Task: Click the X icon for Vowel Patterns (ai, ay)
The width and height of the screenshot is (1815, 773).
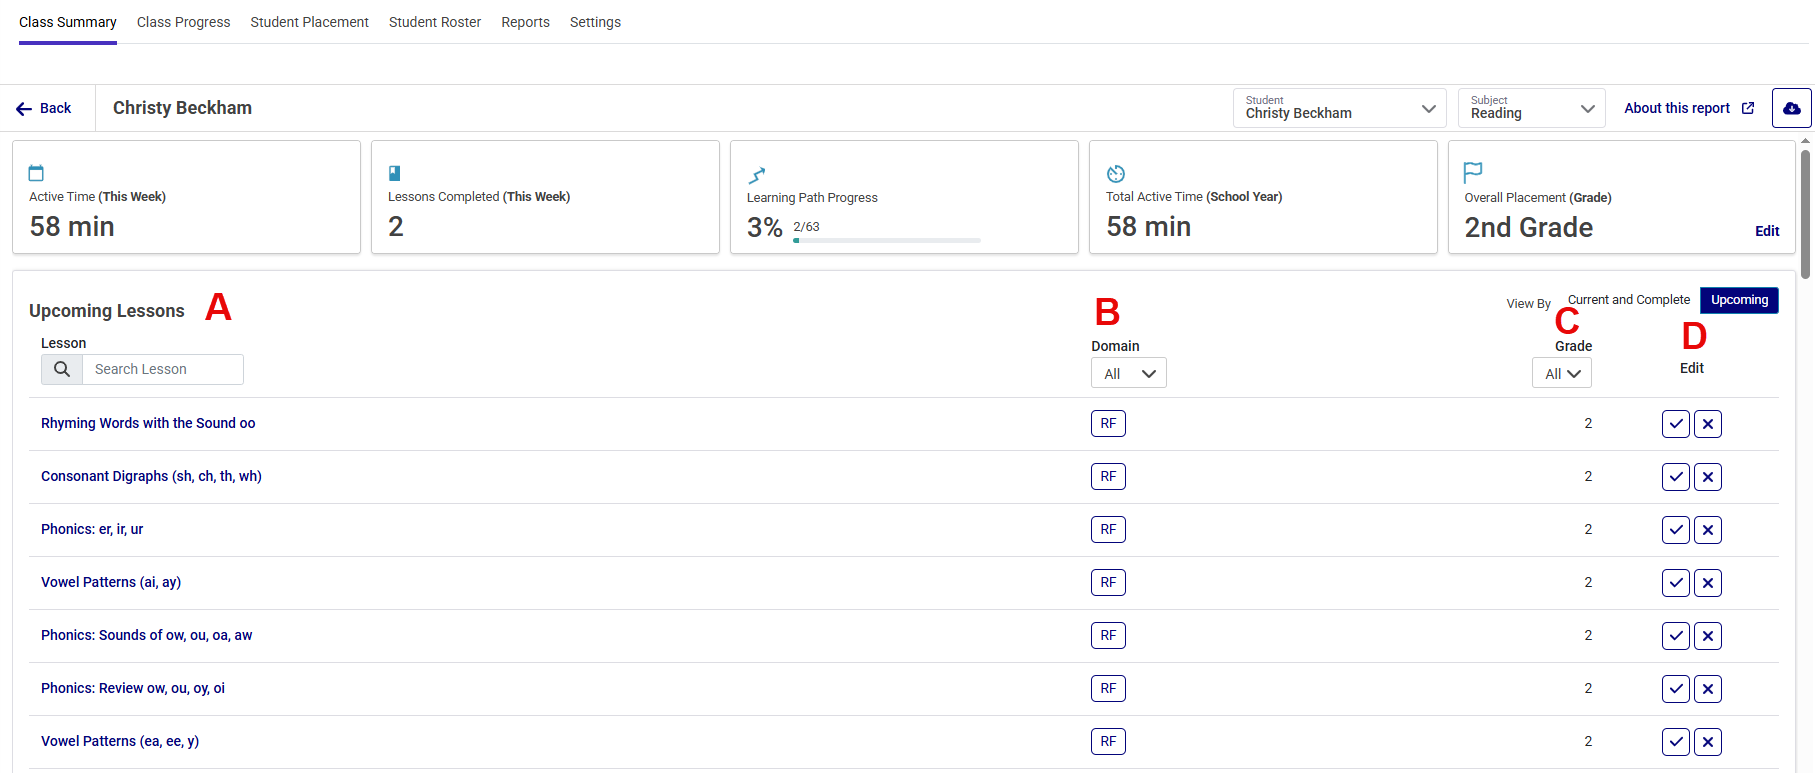Action: tap(1707, 583)
